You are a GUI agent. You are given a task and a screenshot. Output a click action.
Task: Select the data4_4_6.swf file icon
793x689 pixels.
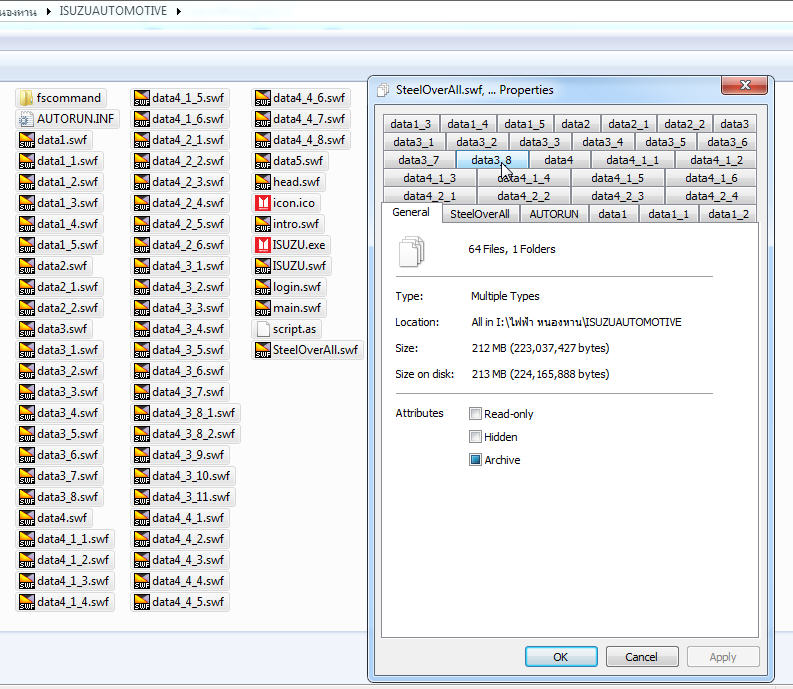point(262,98)
